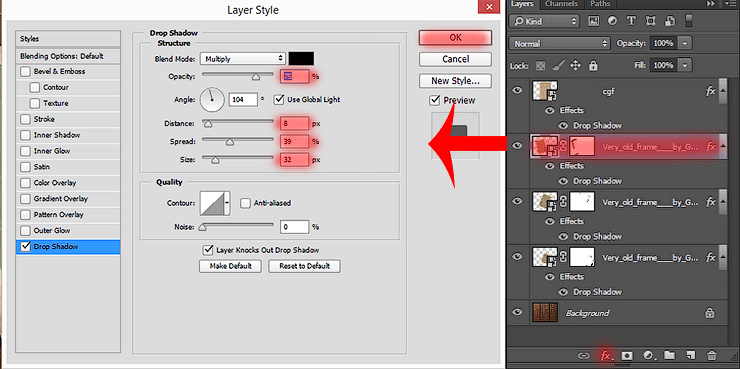Screen dimensions: 740x369
Task: Uncheck Layer Knocks Out Drop Shadow
Action: pos(207,250)
